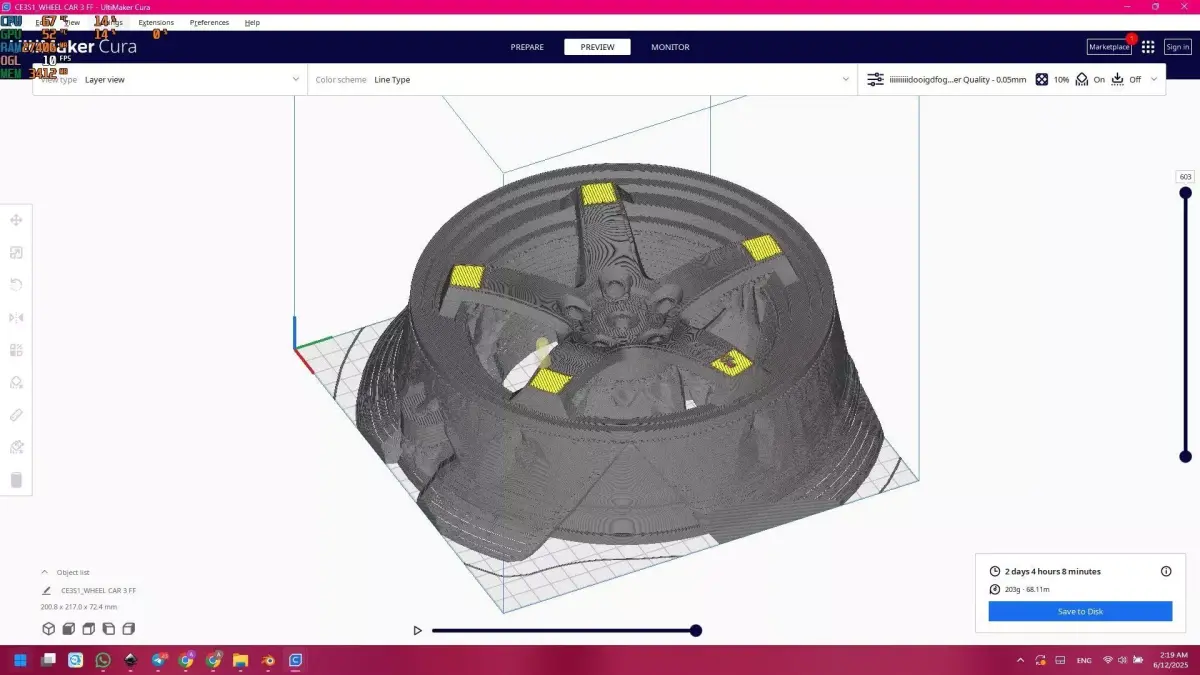
Task: Click the material usage spool icon
Action: tap(995, 589)
